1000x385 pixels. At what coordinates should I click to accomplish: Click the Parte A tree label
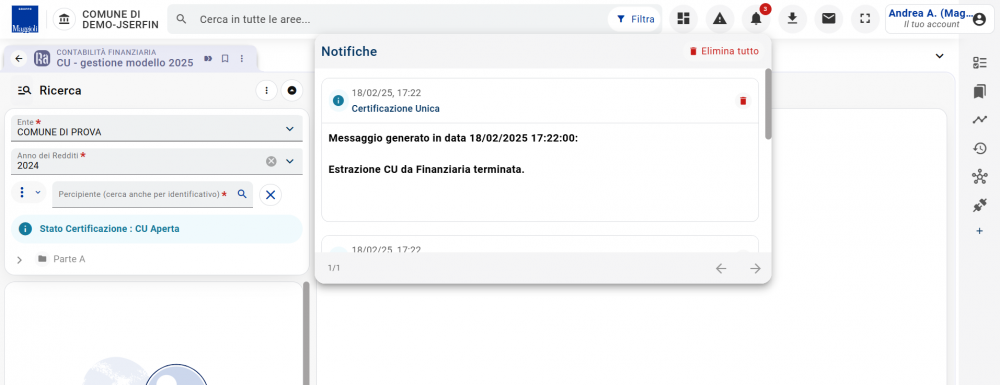tap(69, 259)
